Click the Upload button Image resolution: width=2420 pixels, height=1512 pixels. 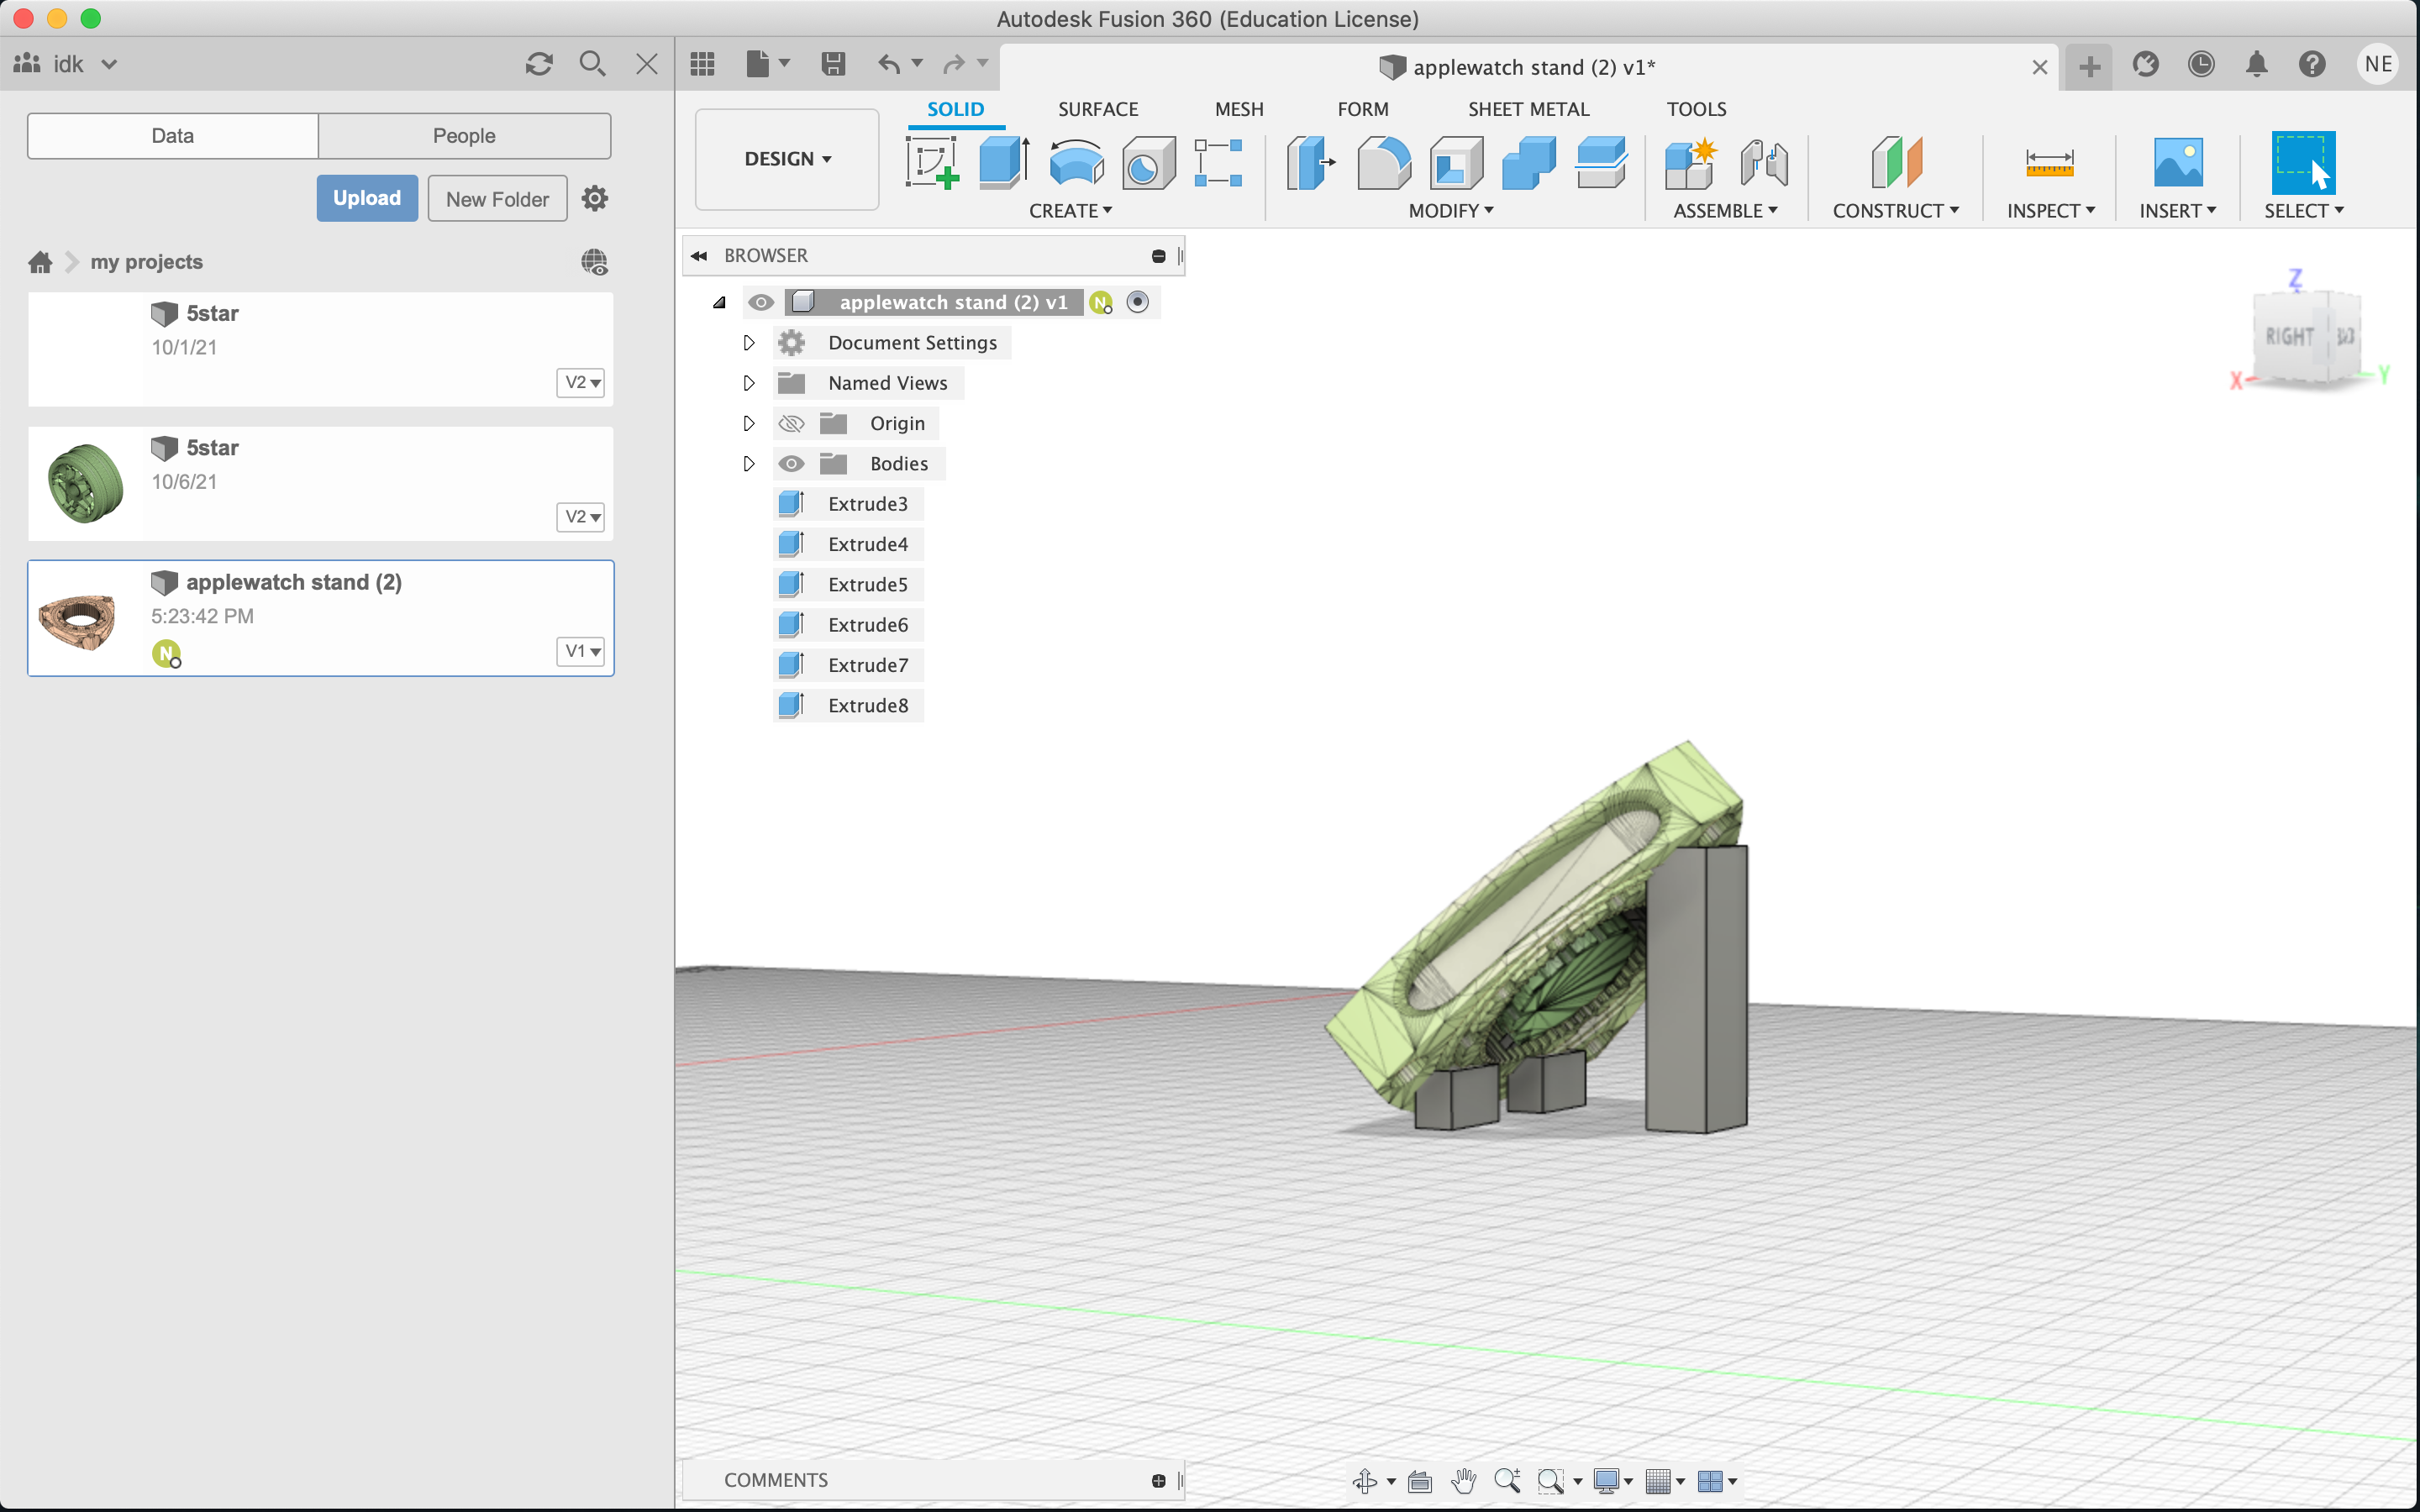coord(367,198)
